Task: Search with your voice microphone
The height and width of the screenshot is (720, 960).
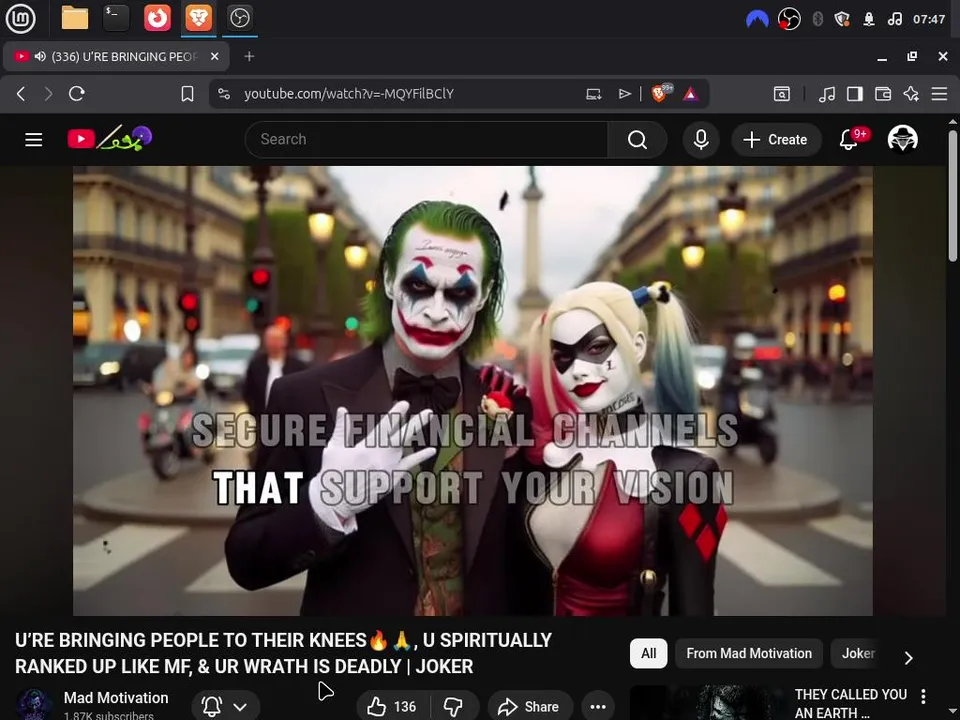Action: [701, 140]
